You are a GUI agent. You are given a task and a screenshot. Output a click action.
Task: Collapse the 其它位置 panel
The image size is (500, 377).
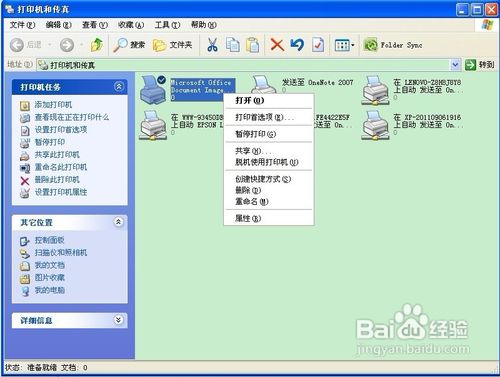click(x=118, y=222)
